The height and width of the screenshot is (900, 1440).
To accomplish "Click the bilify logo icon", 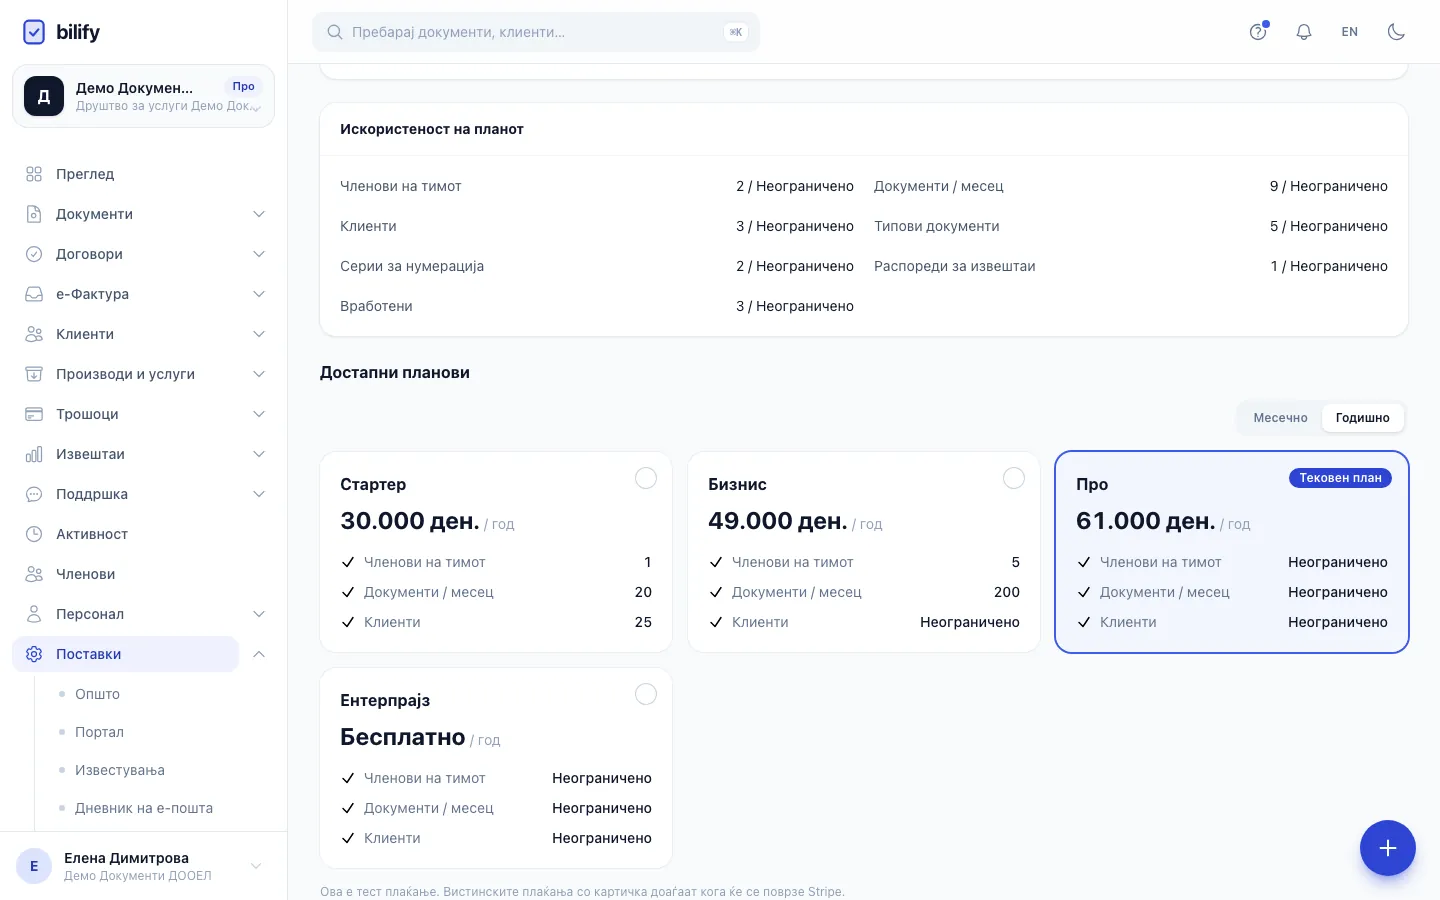I will [34, 32].
